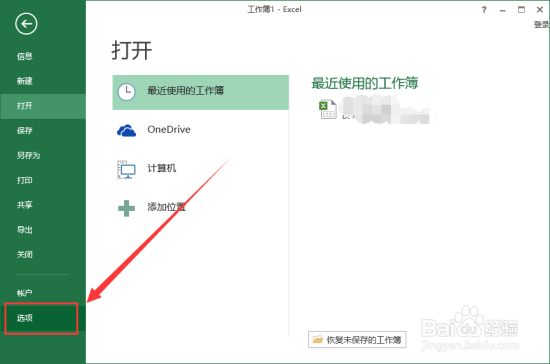The width and height of the screenshot is (550, 364).
Task: Minimize the Excel window
Action: (x=503, y=10)
